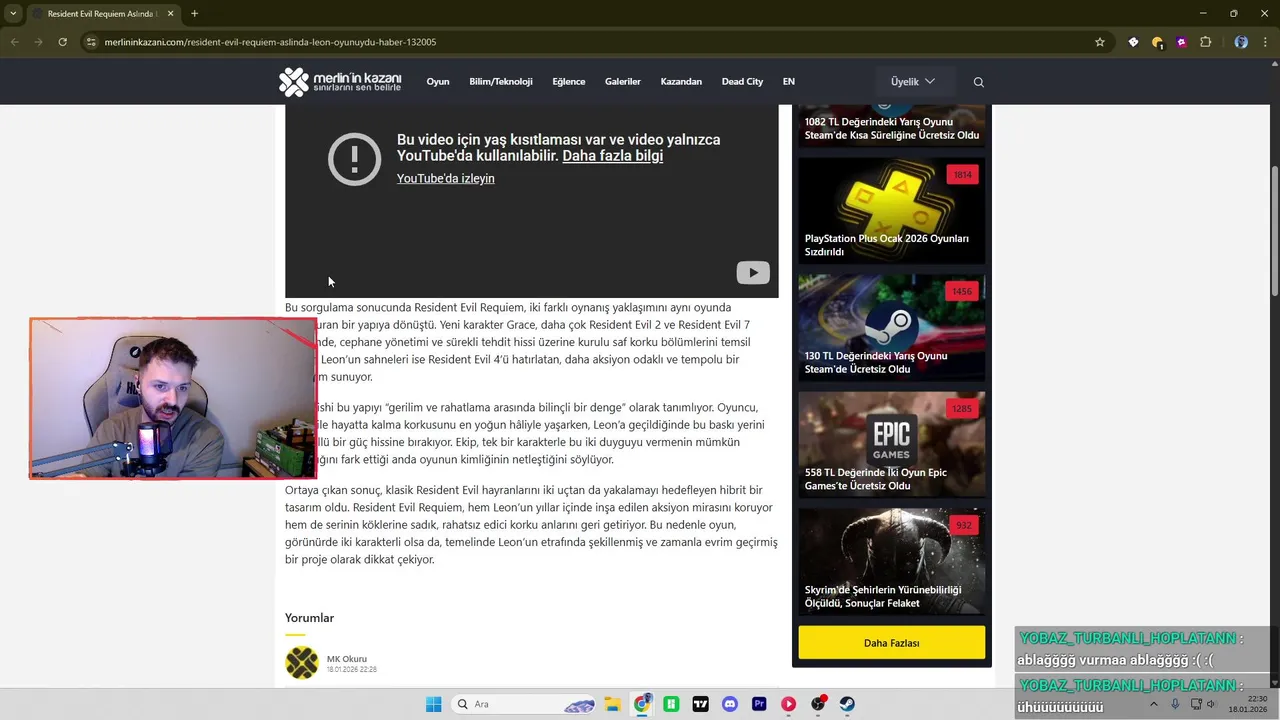Screen dimensions: 1280x720
Task: Open the site search magnifier icon
Action: (979, 82)
